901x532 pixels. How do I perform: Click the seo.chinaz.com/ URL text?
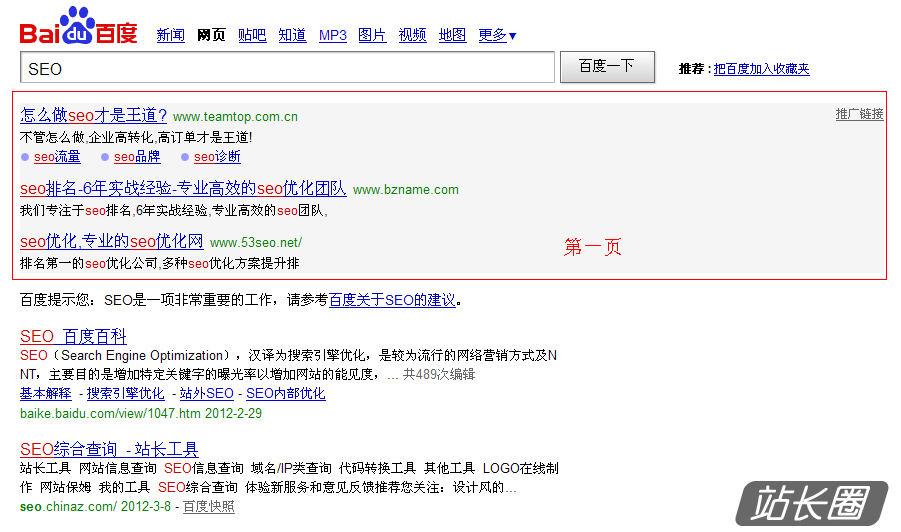point(68,507)
